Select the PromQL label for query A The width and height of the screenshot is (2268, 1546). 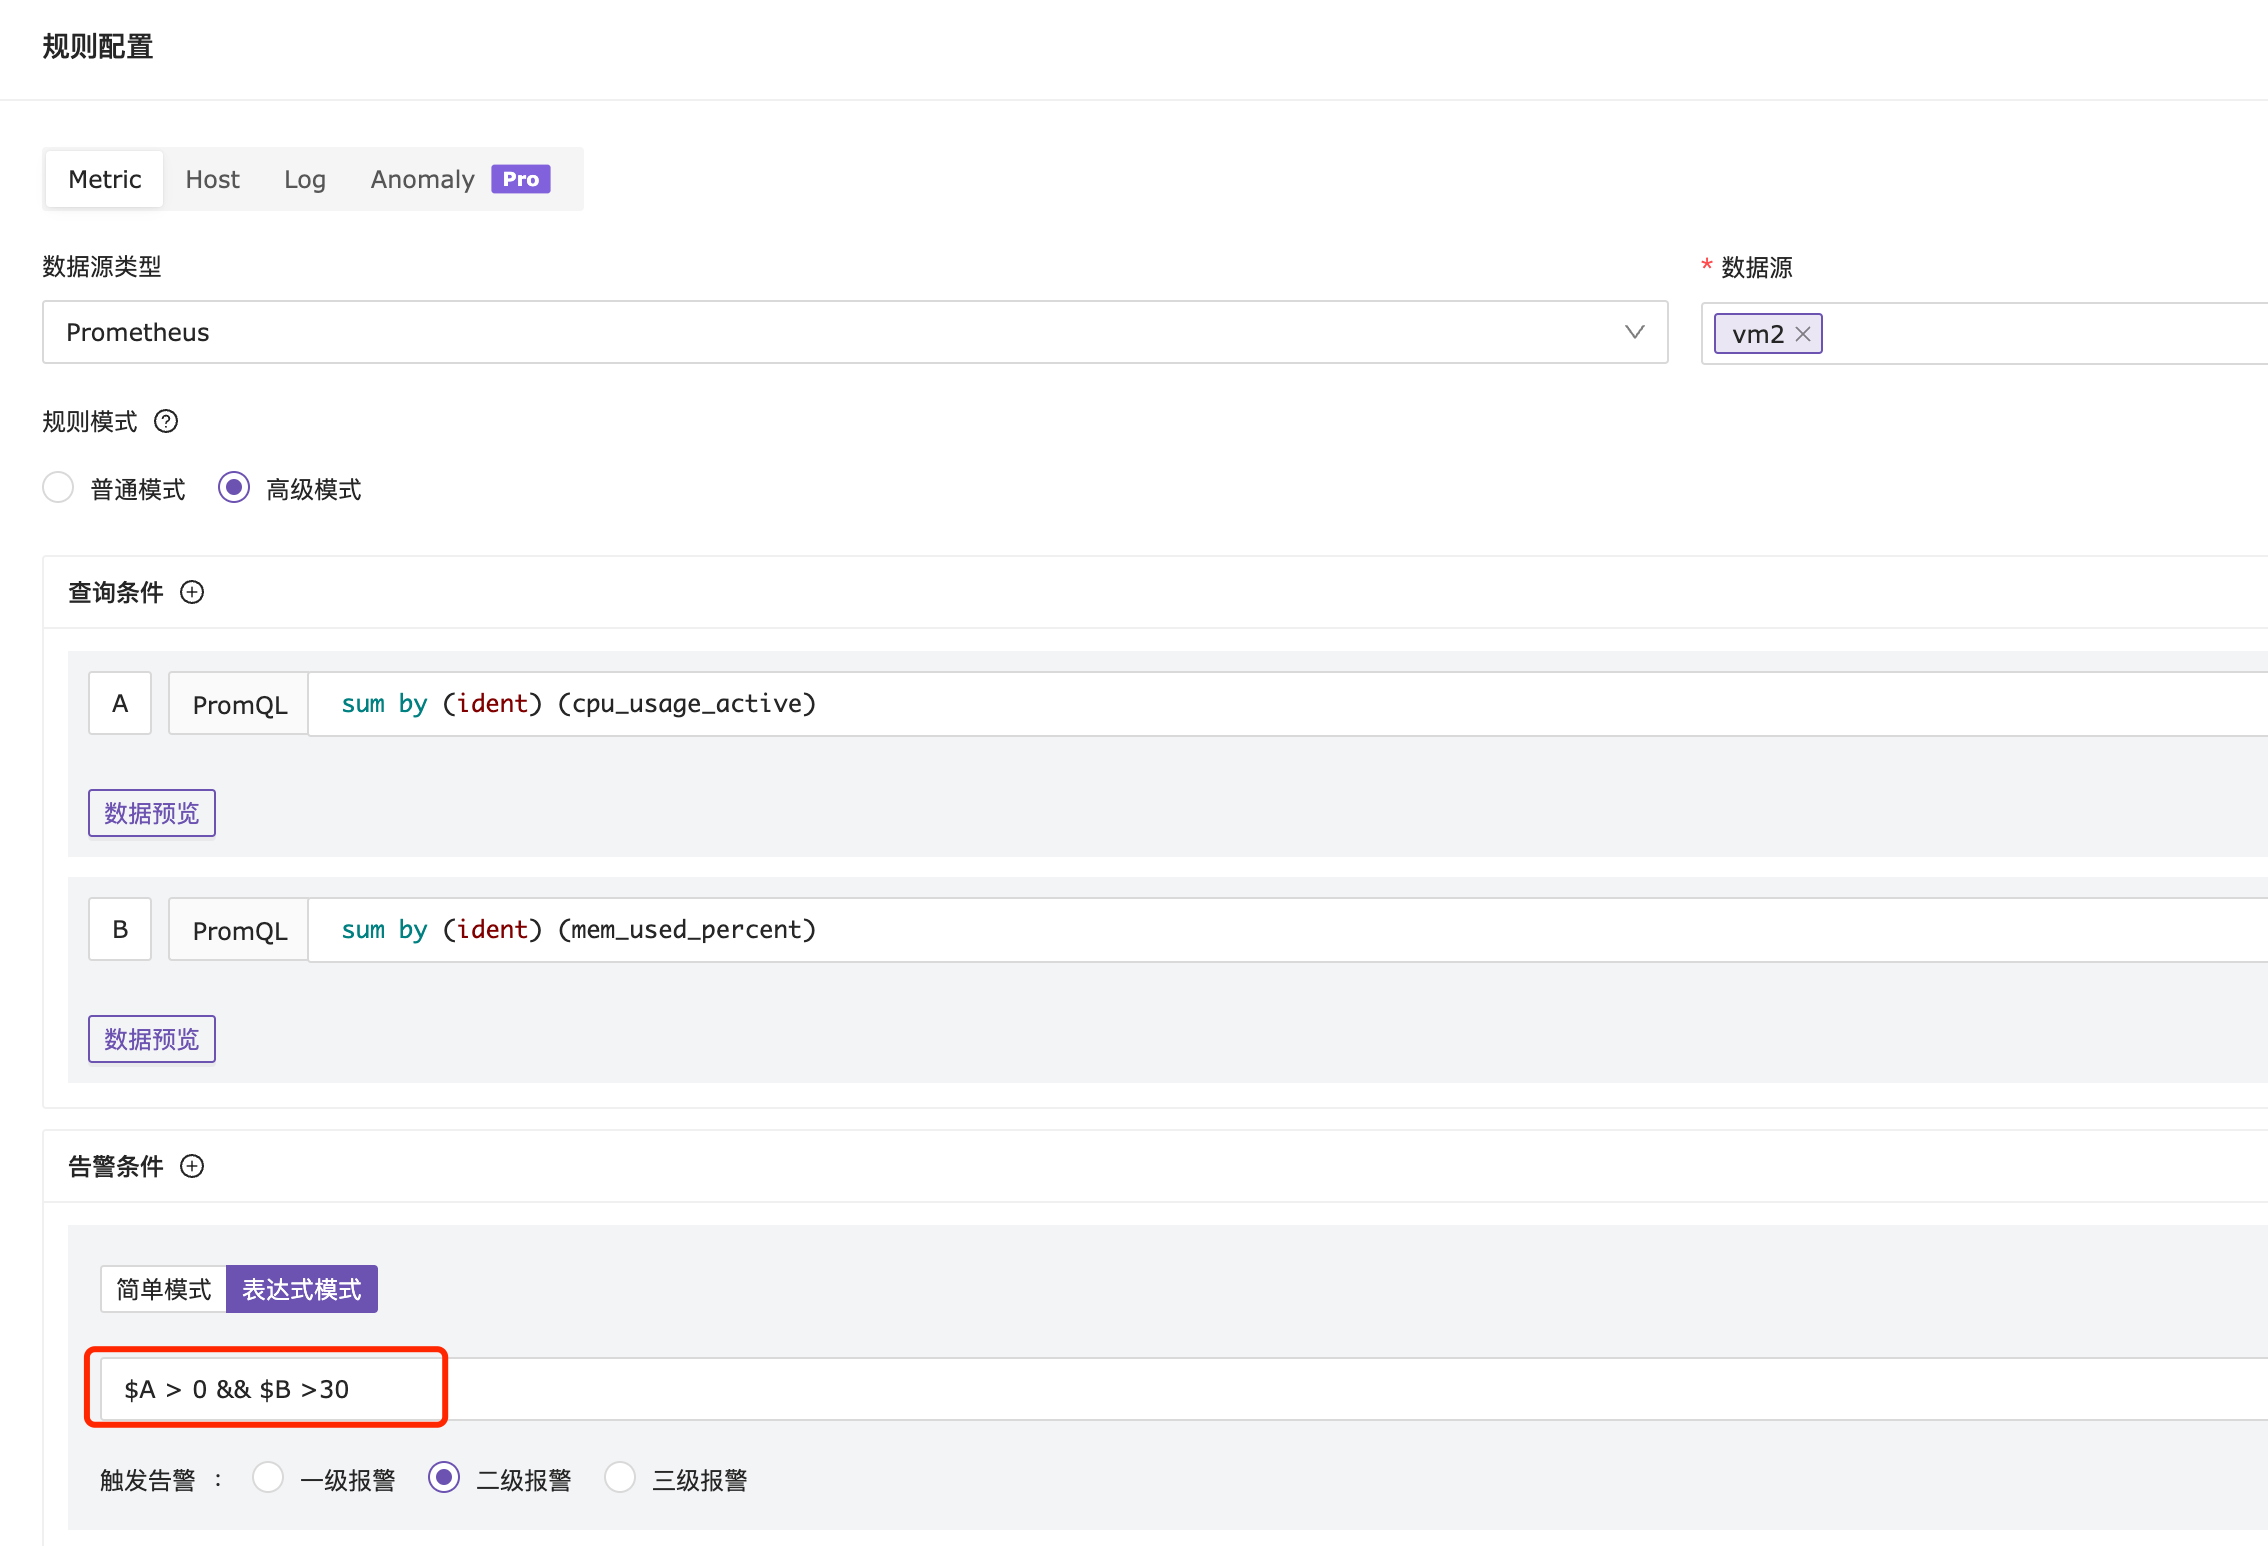pyautogui.click(x=239, y=704)
